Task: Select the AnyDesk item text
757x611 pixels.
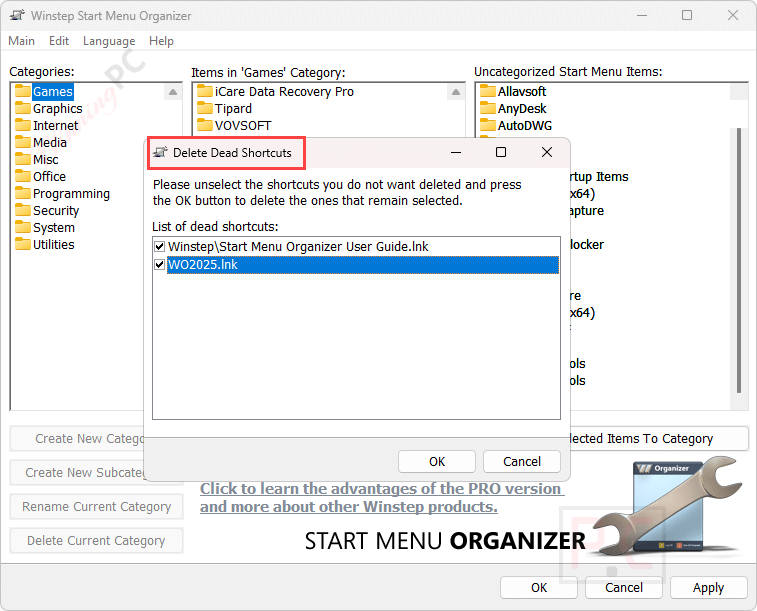Action: point(522,109)
